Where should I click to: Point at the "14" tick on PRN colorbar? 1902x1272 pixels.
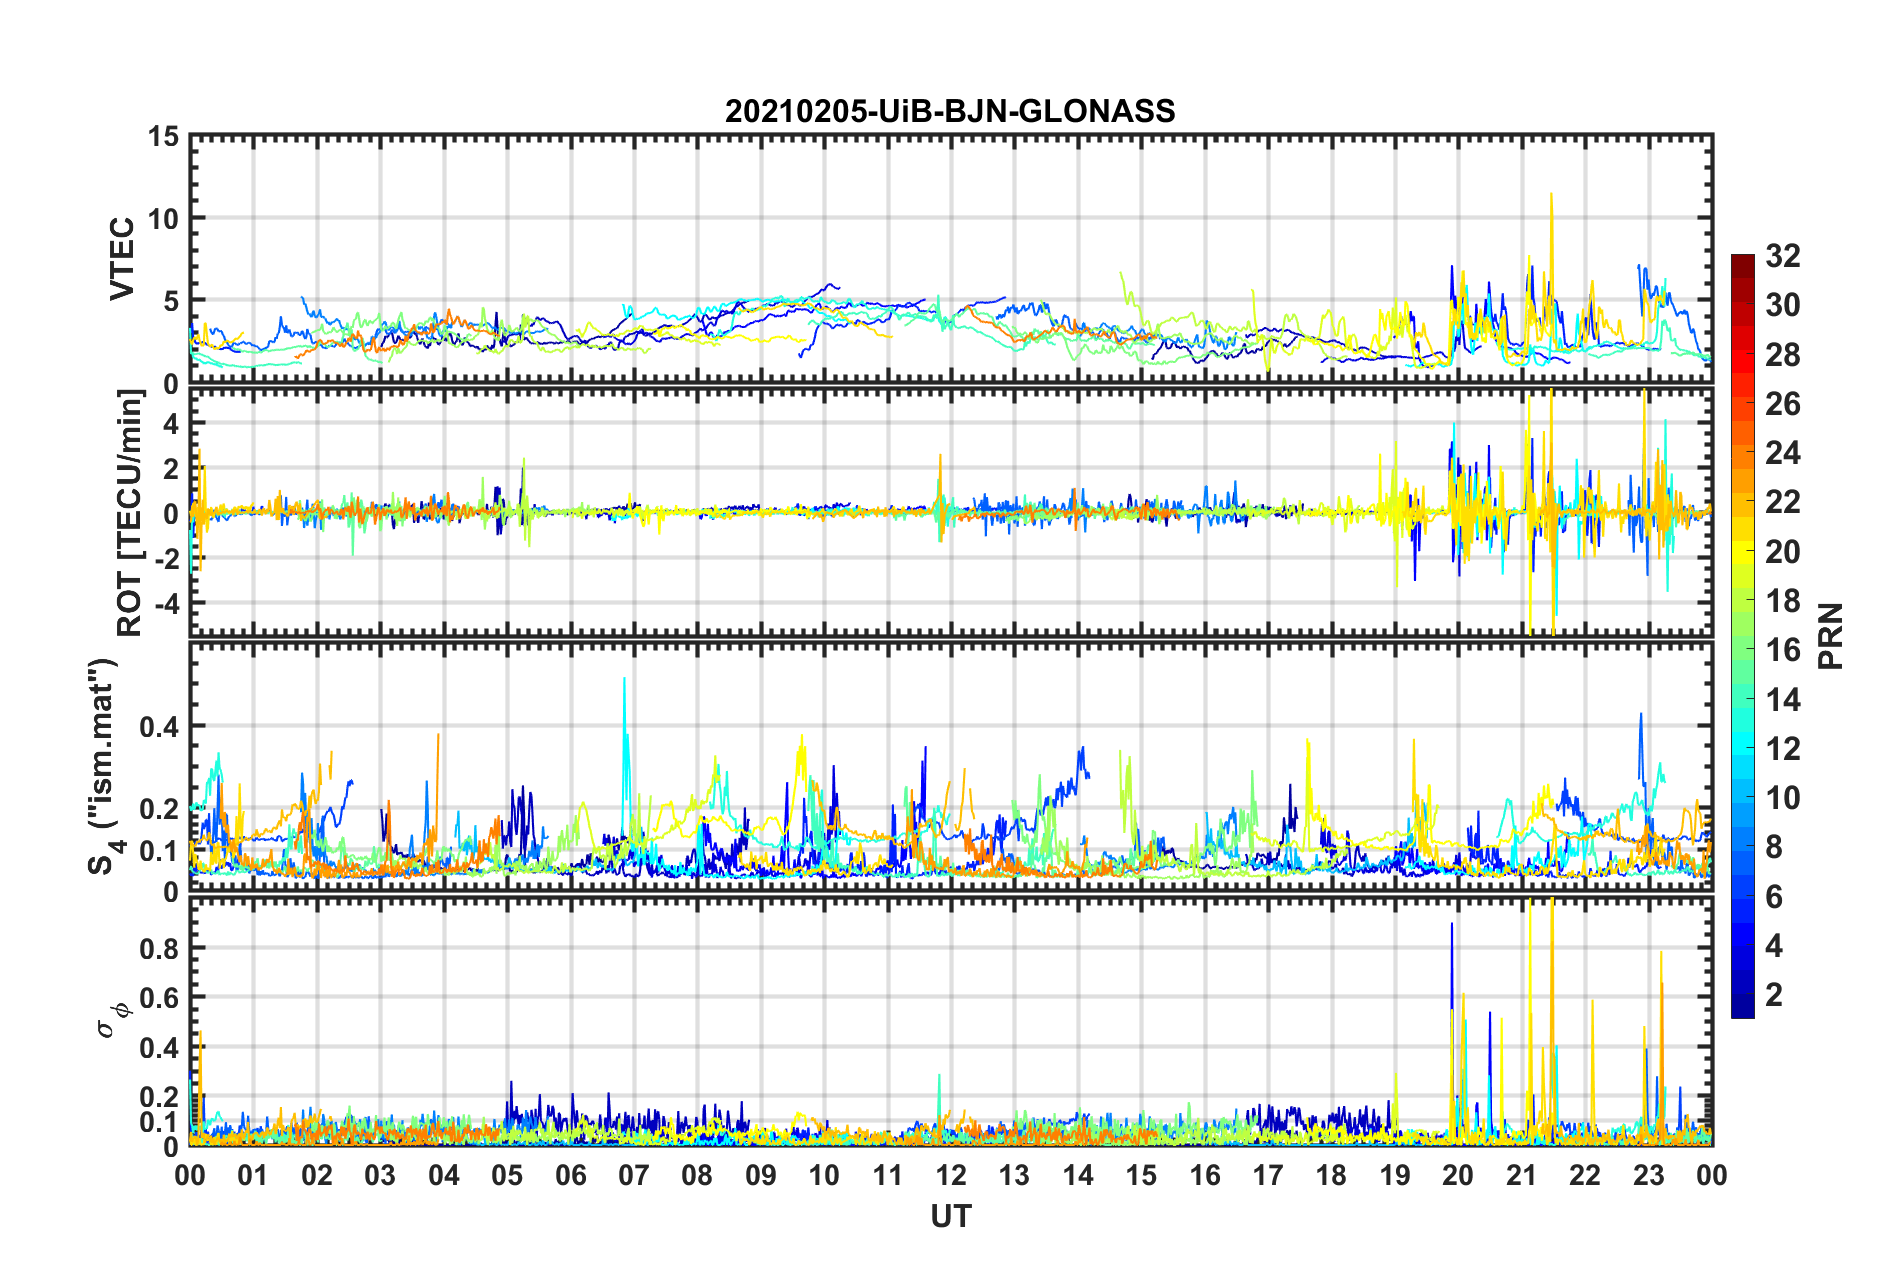click(x=1783, y=700)
